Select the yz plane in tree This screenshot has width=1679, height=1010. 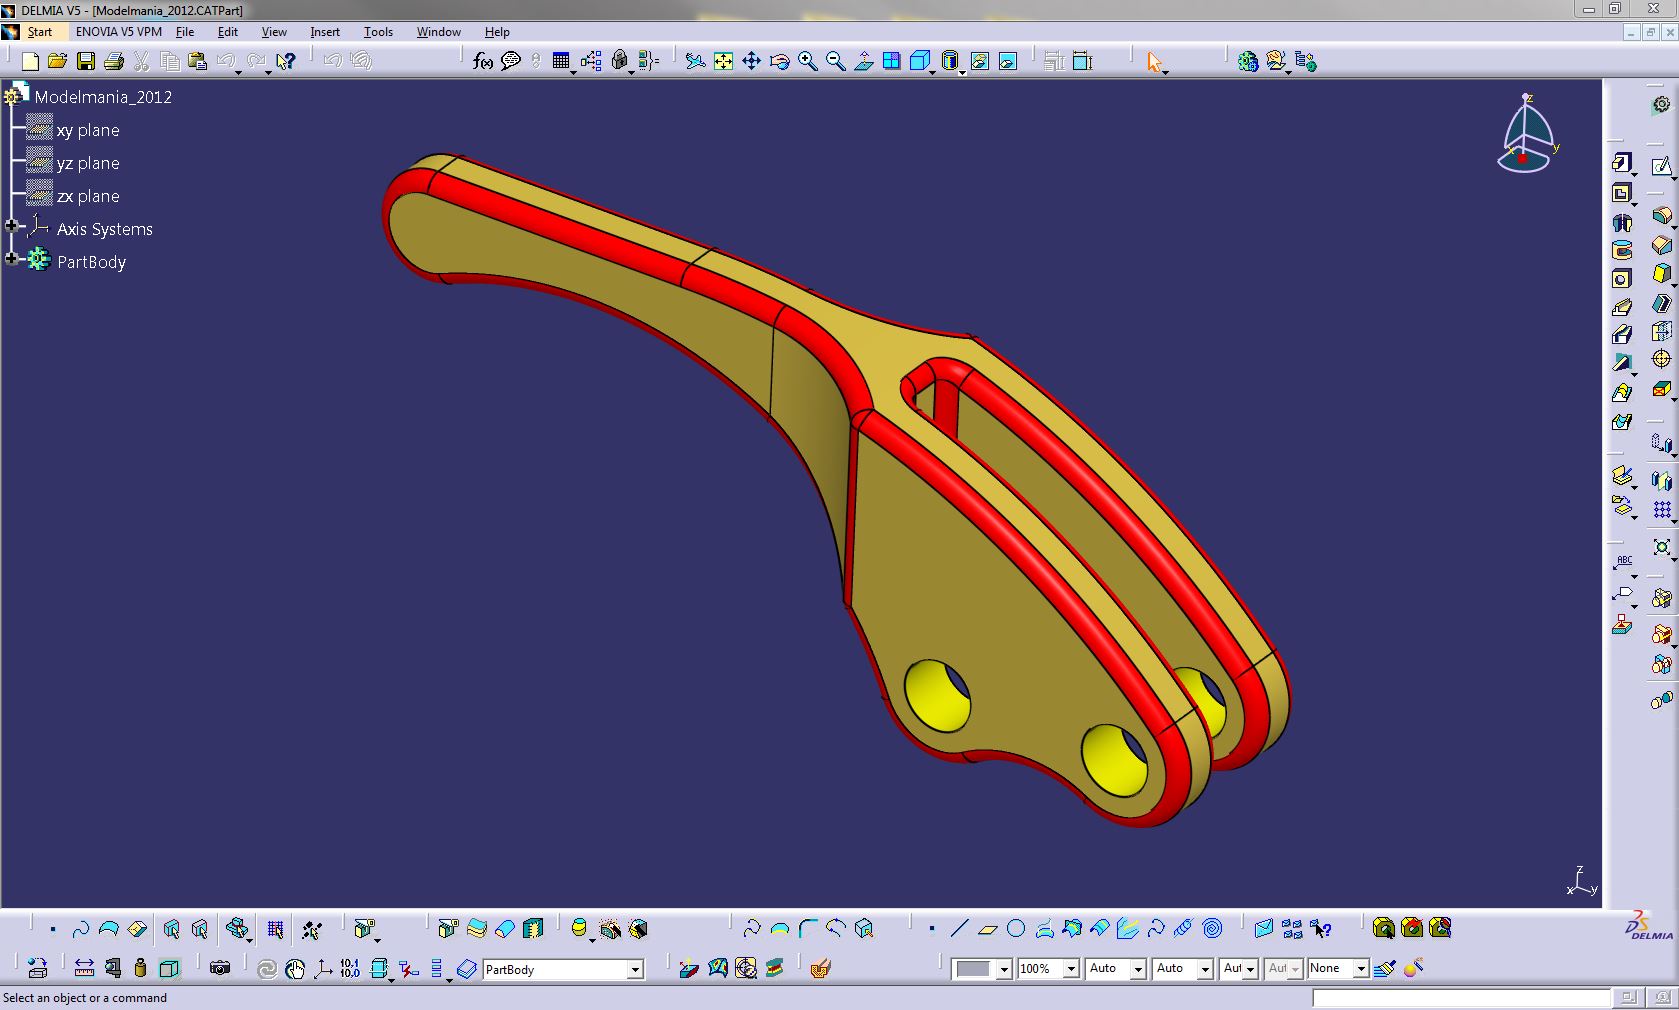tap(88, 163)
